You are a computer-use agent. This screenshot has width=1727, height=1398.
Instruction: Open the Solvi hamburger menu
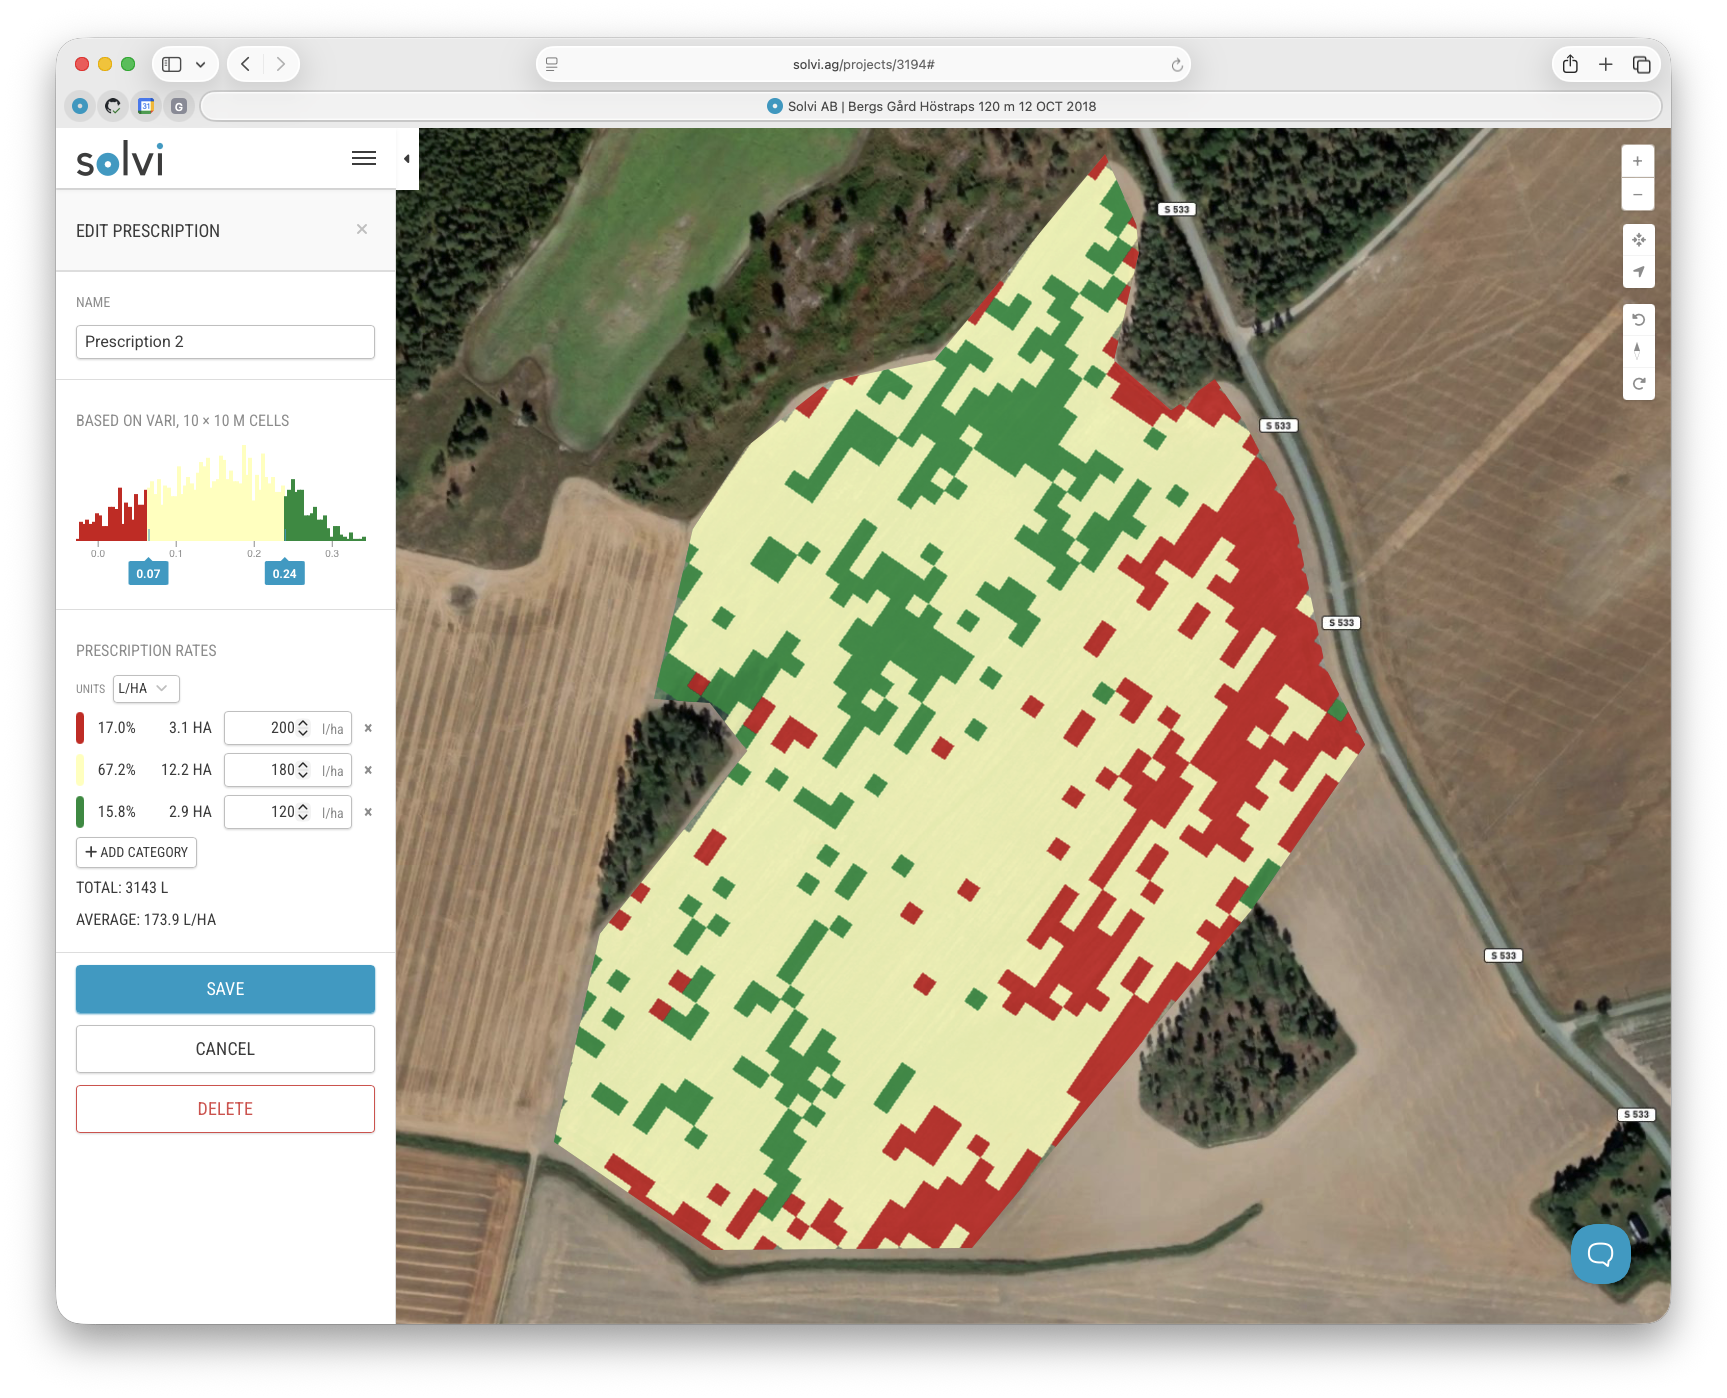tap(364, 158)
